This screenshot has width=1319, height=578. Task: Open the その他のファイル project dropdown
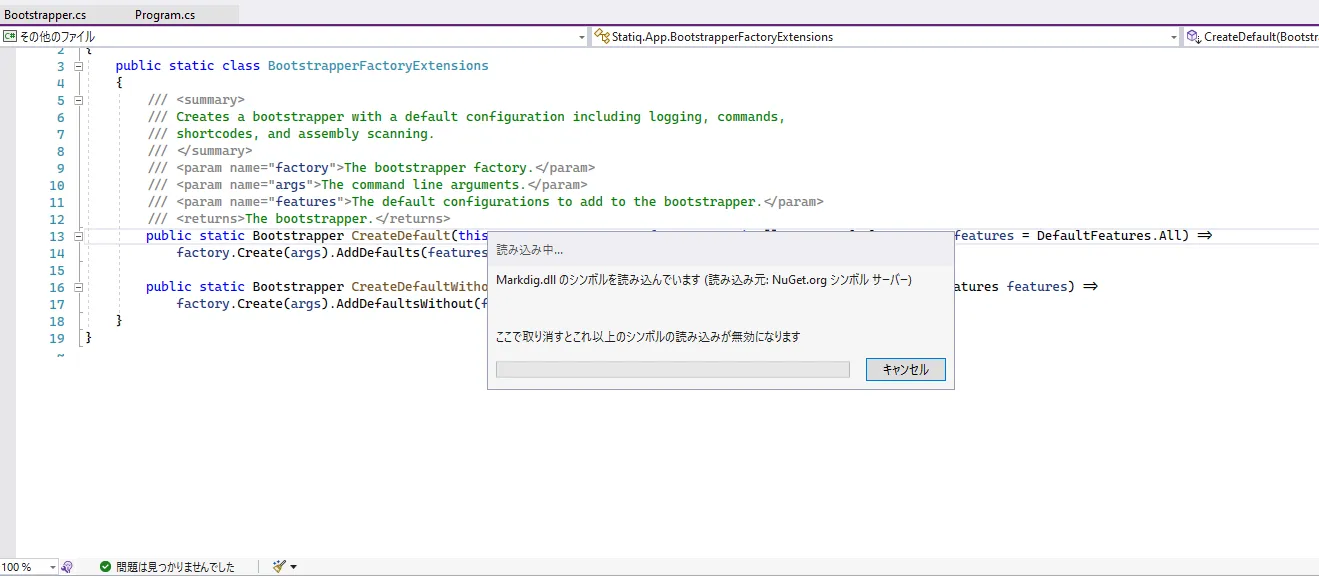(582, 37)
